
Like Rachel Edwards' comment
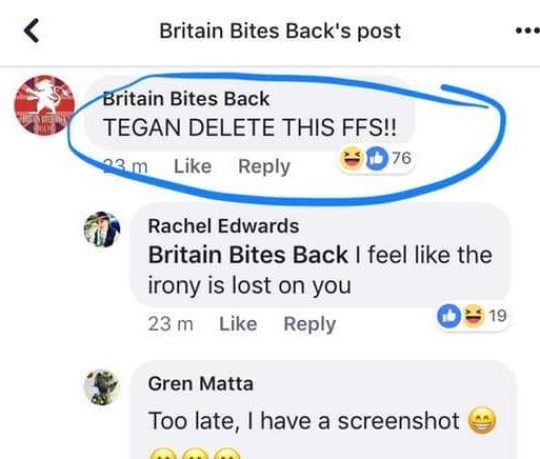(238, 324)
